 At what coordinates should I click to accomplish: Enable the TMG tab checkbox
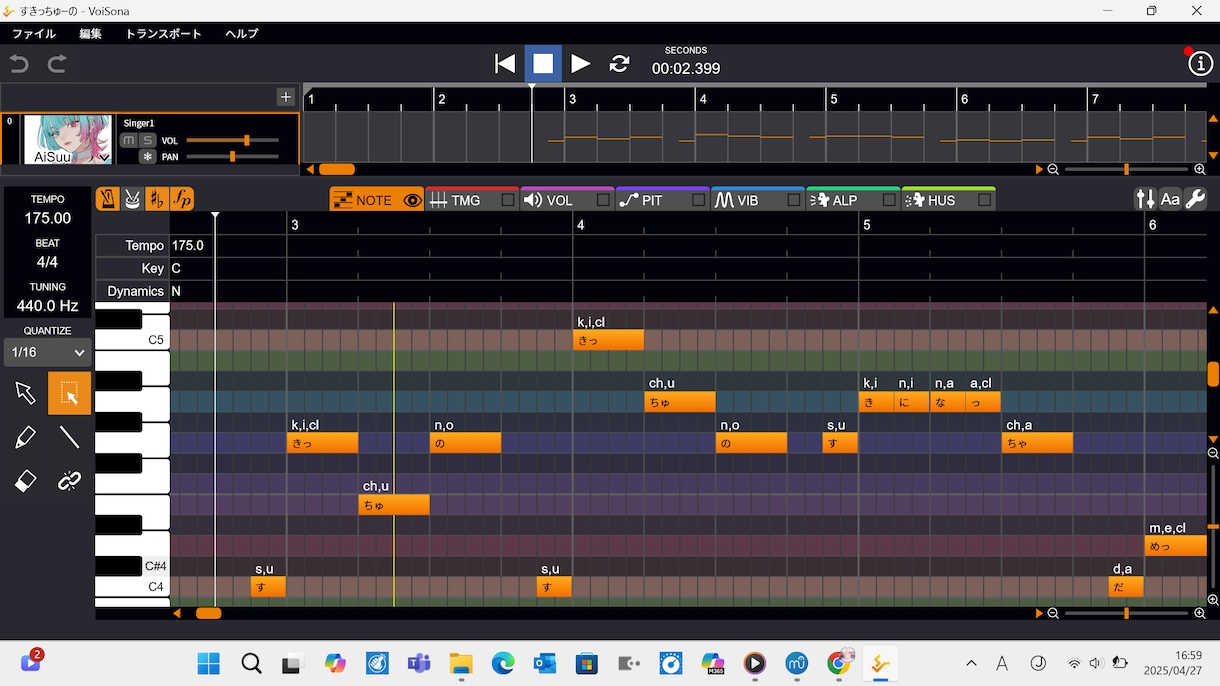[x=508, y=200]
